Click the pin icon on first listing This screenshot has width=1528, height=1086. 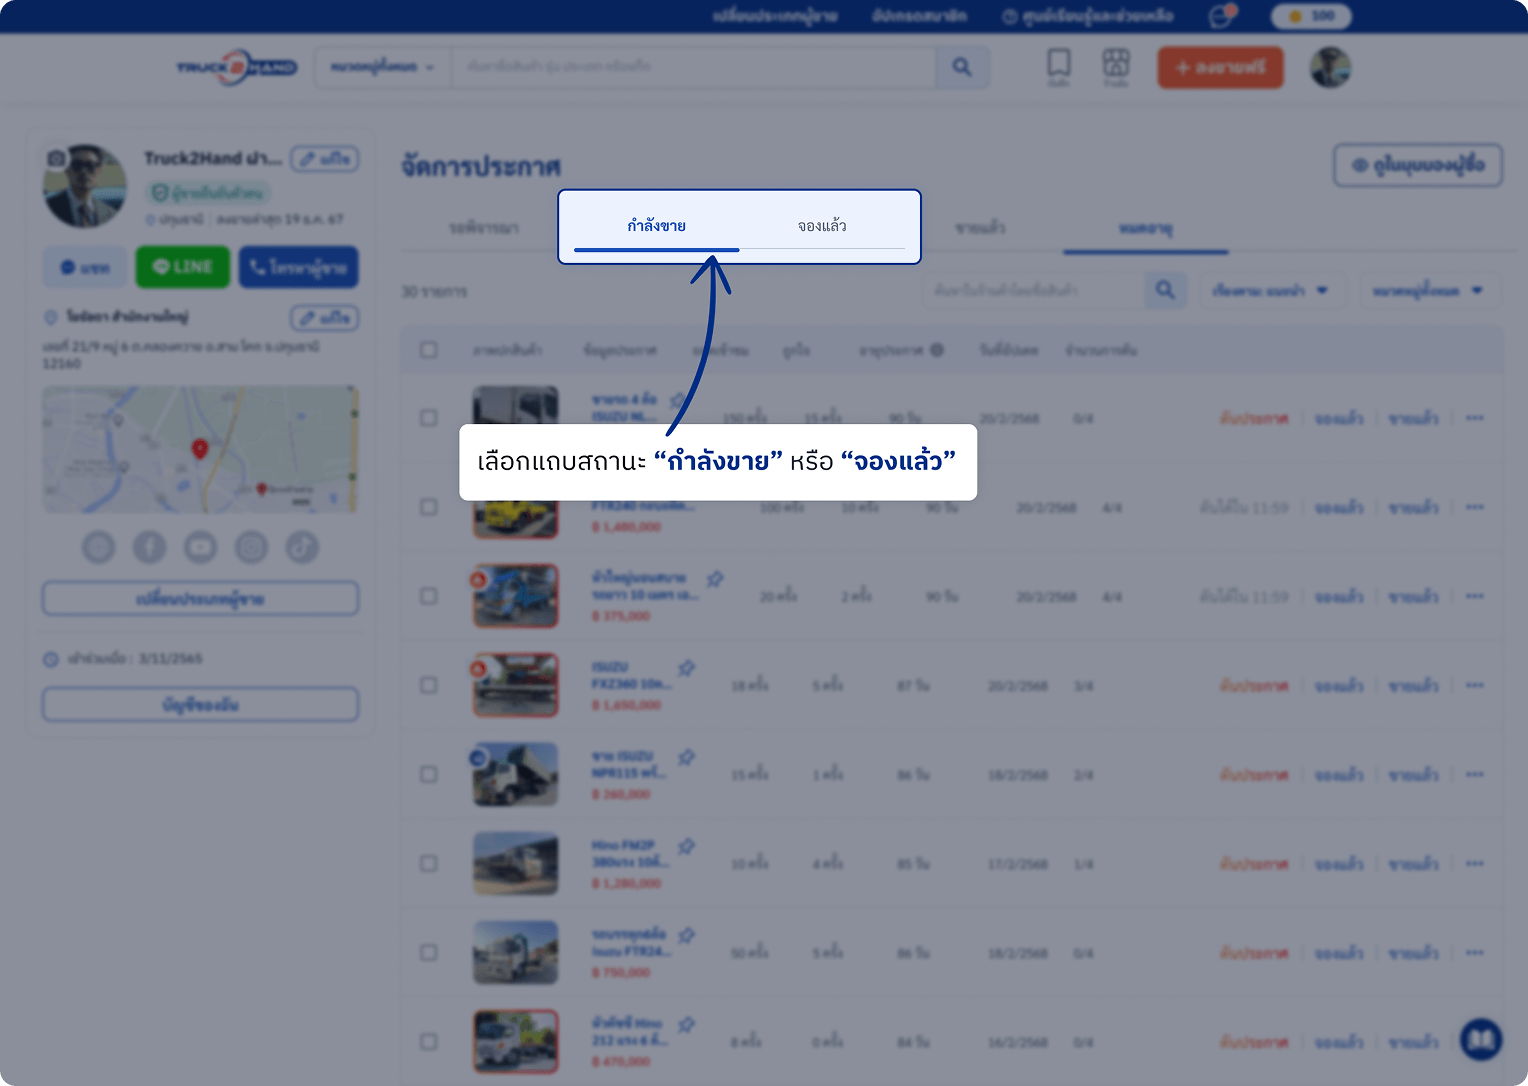click(678, 401)
